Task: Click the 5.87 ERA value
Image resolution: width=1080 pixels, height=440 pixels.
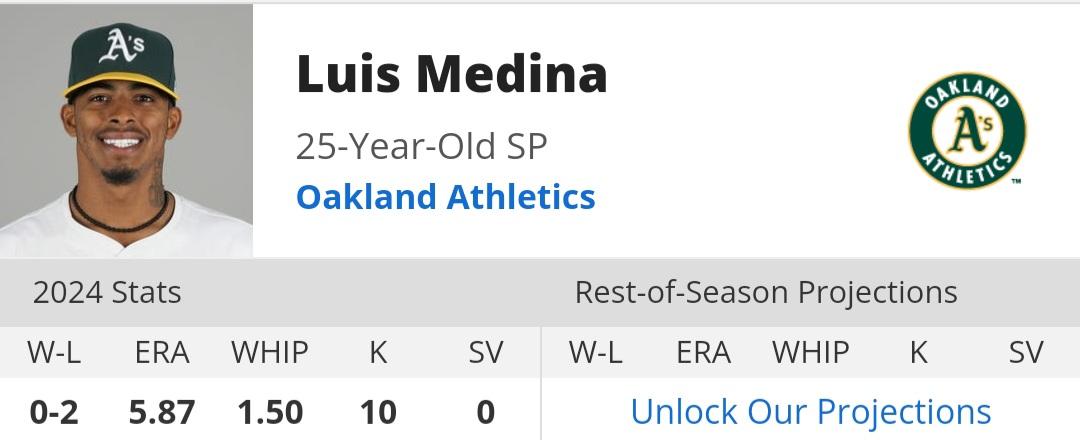Action: click(x=162, y=411)
